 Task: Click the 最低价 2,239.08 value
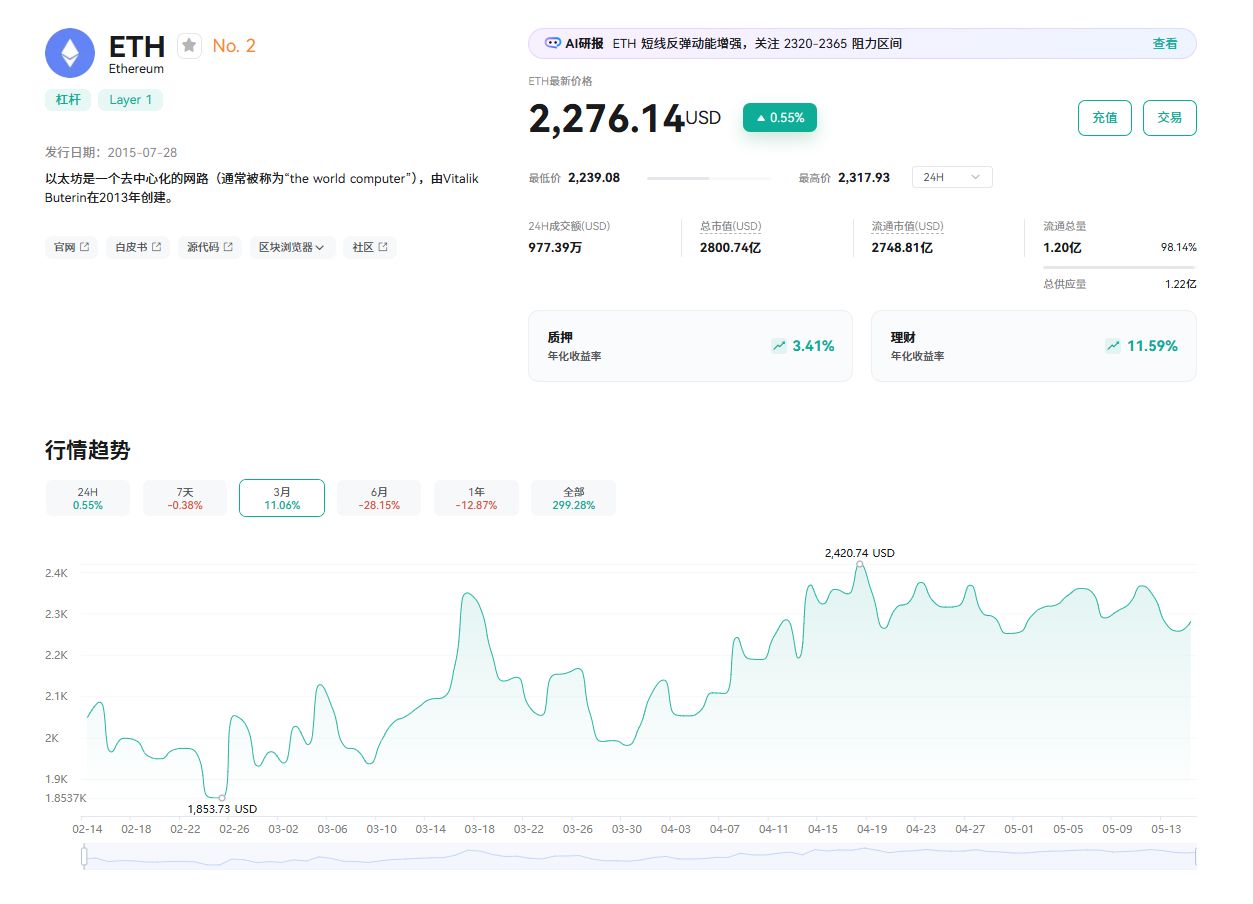click(x=594, y=178)
